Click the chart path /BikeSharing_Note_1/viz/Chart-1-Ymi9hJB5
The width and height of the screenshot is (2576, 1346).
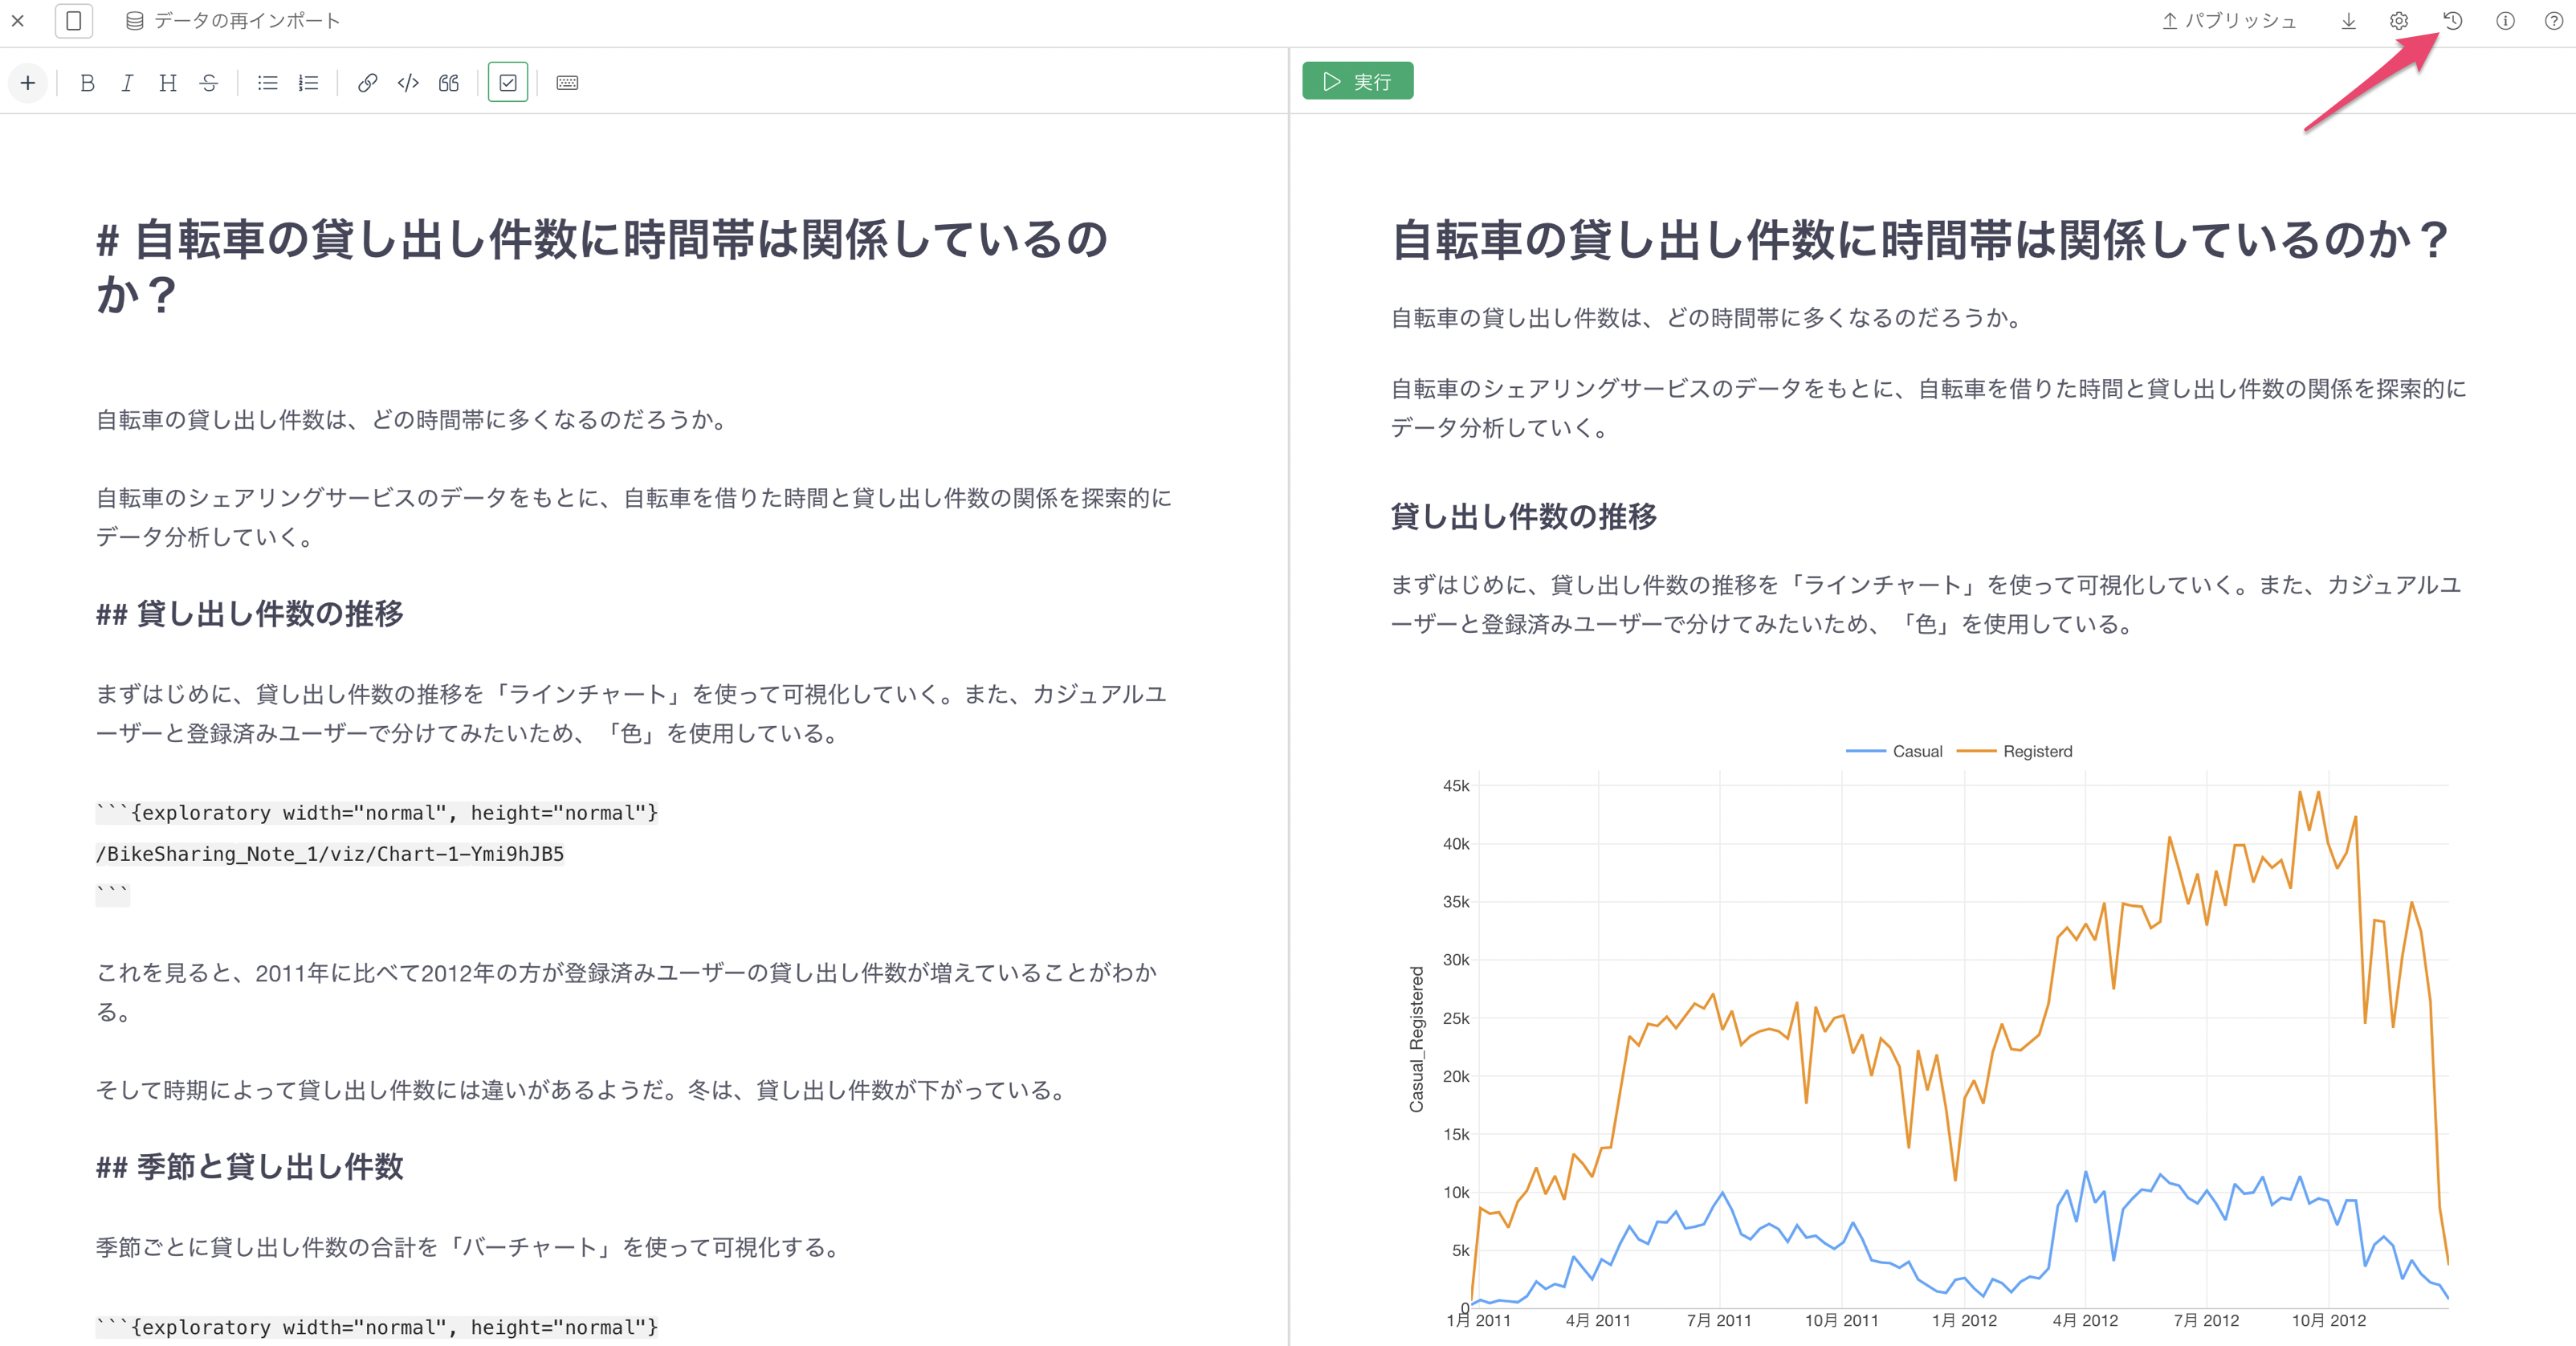330,854
